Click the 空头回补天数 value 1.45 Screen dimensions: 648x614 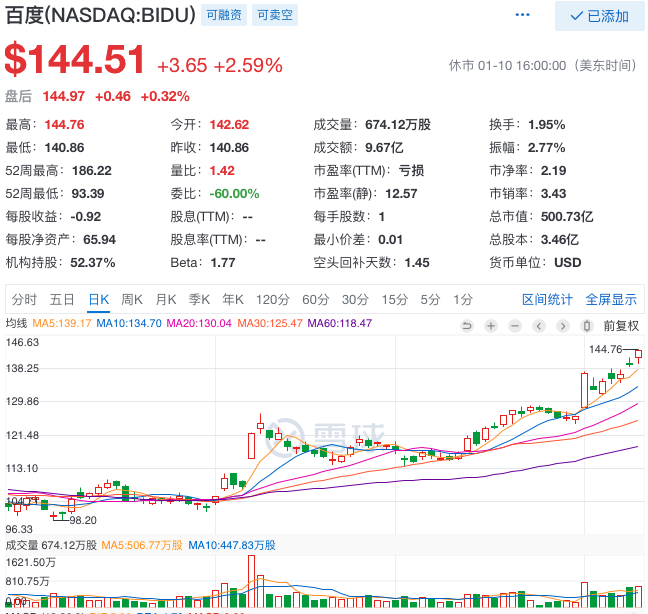coord(417,262)
